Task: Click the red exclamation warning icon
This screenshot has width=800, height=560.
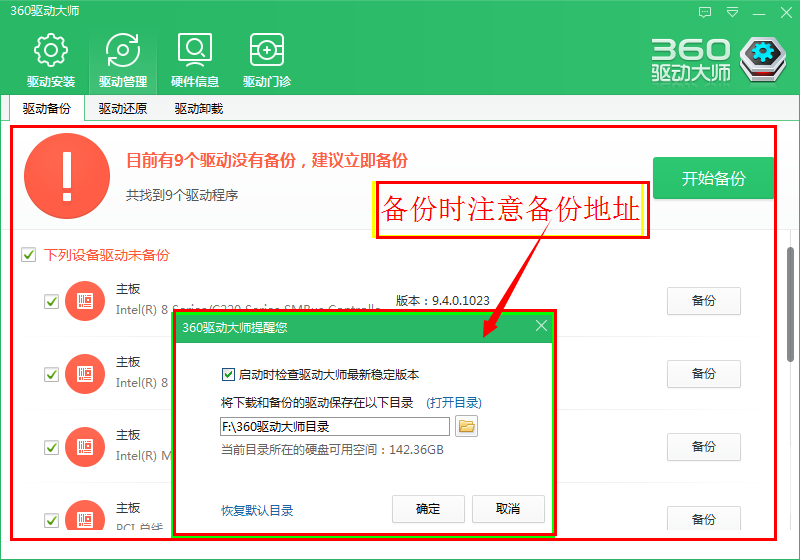Action: 67,176
